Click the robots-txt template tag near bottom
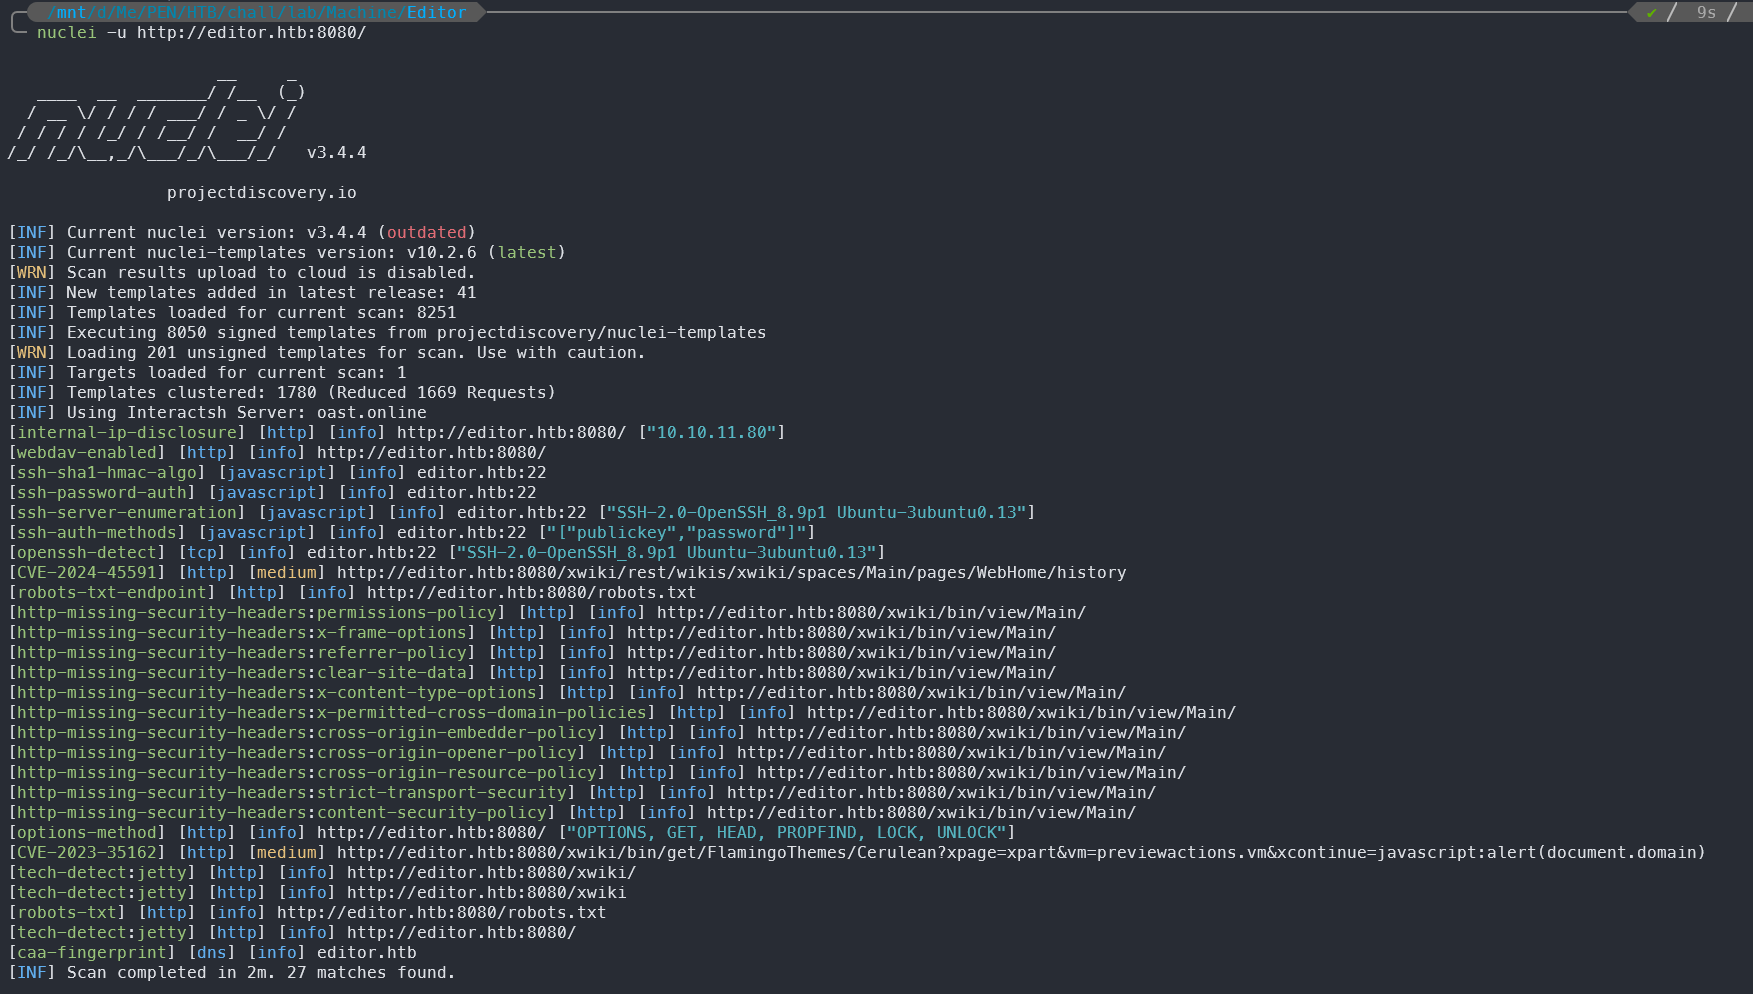This screenshot has height=994, width=1753. click(x=67, y=912)
